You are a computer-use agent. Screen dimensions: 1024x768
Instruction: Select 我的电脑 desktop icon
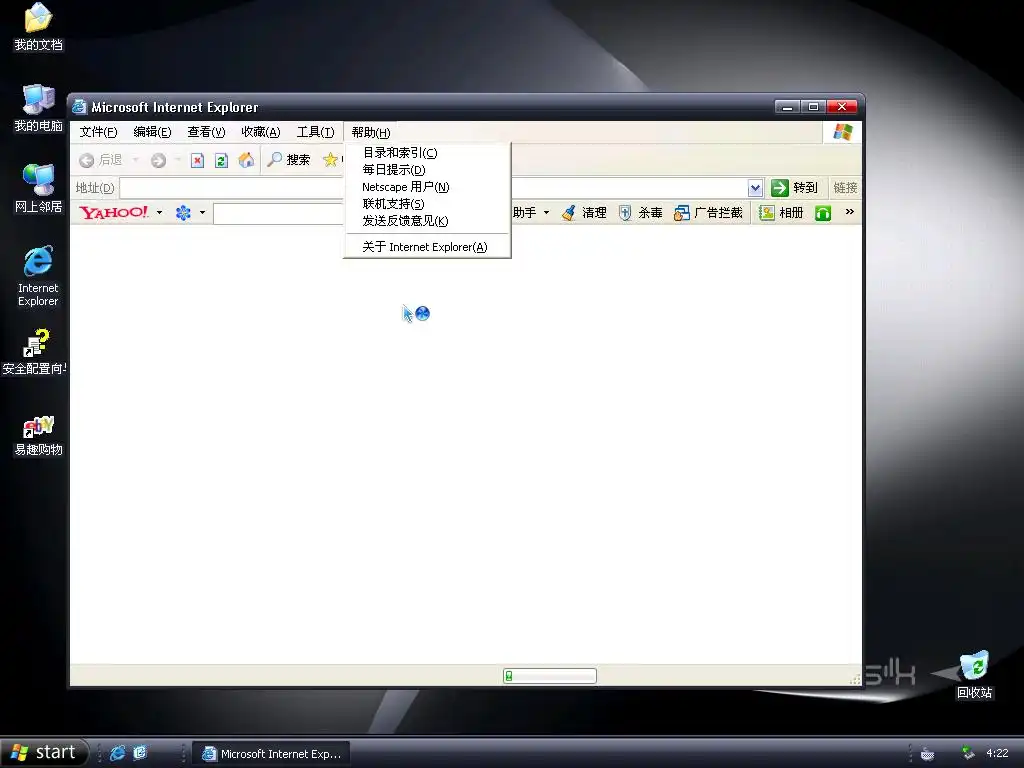click(x=39, y=108)
